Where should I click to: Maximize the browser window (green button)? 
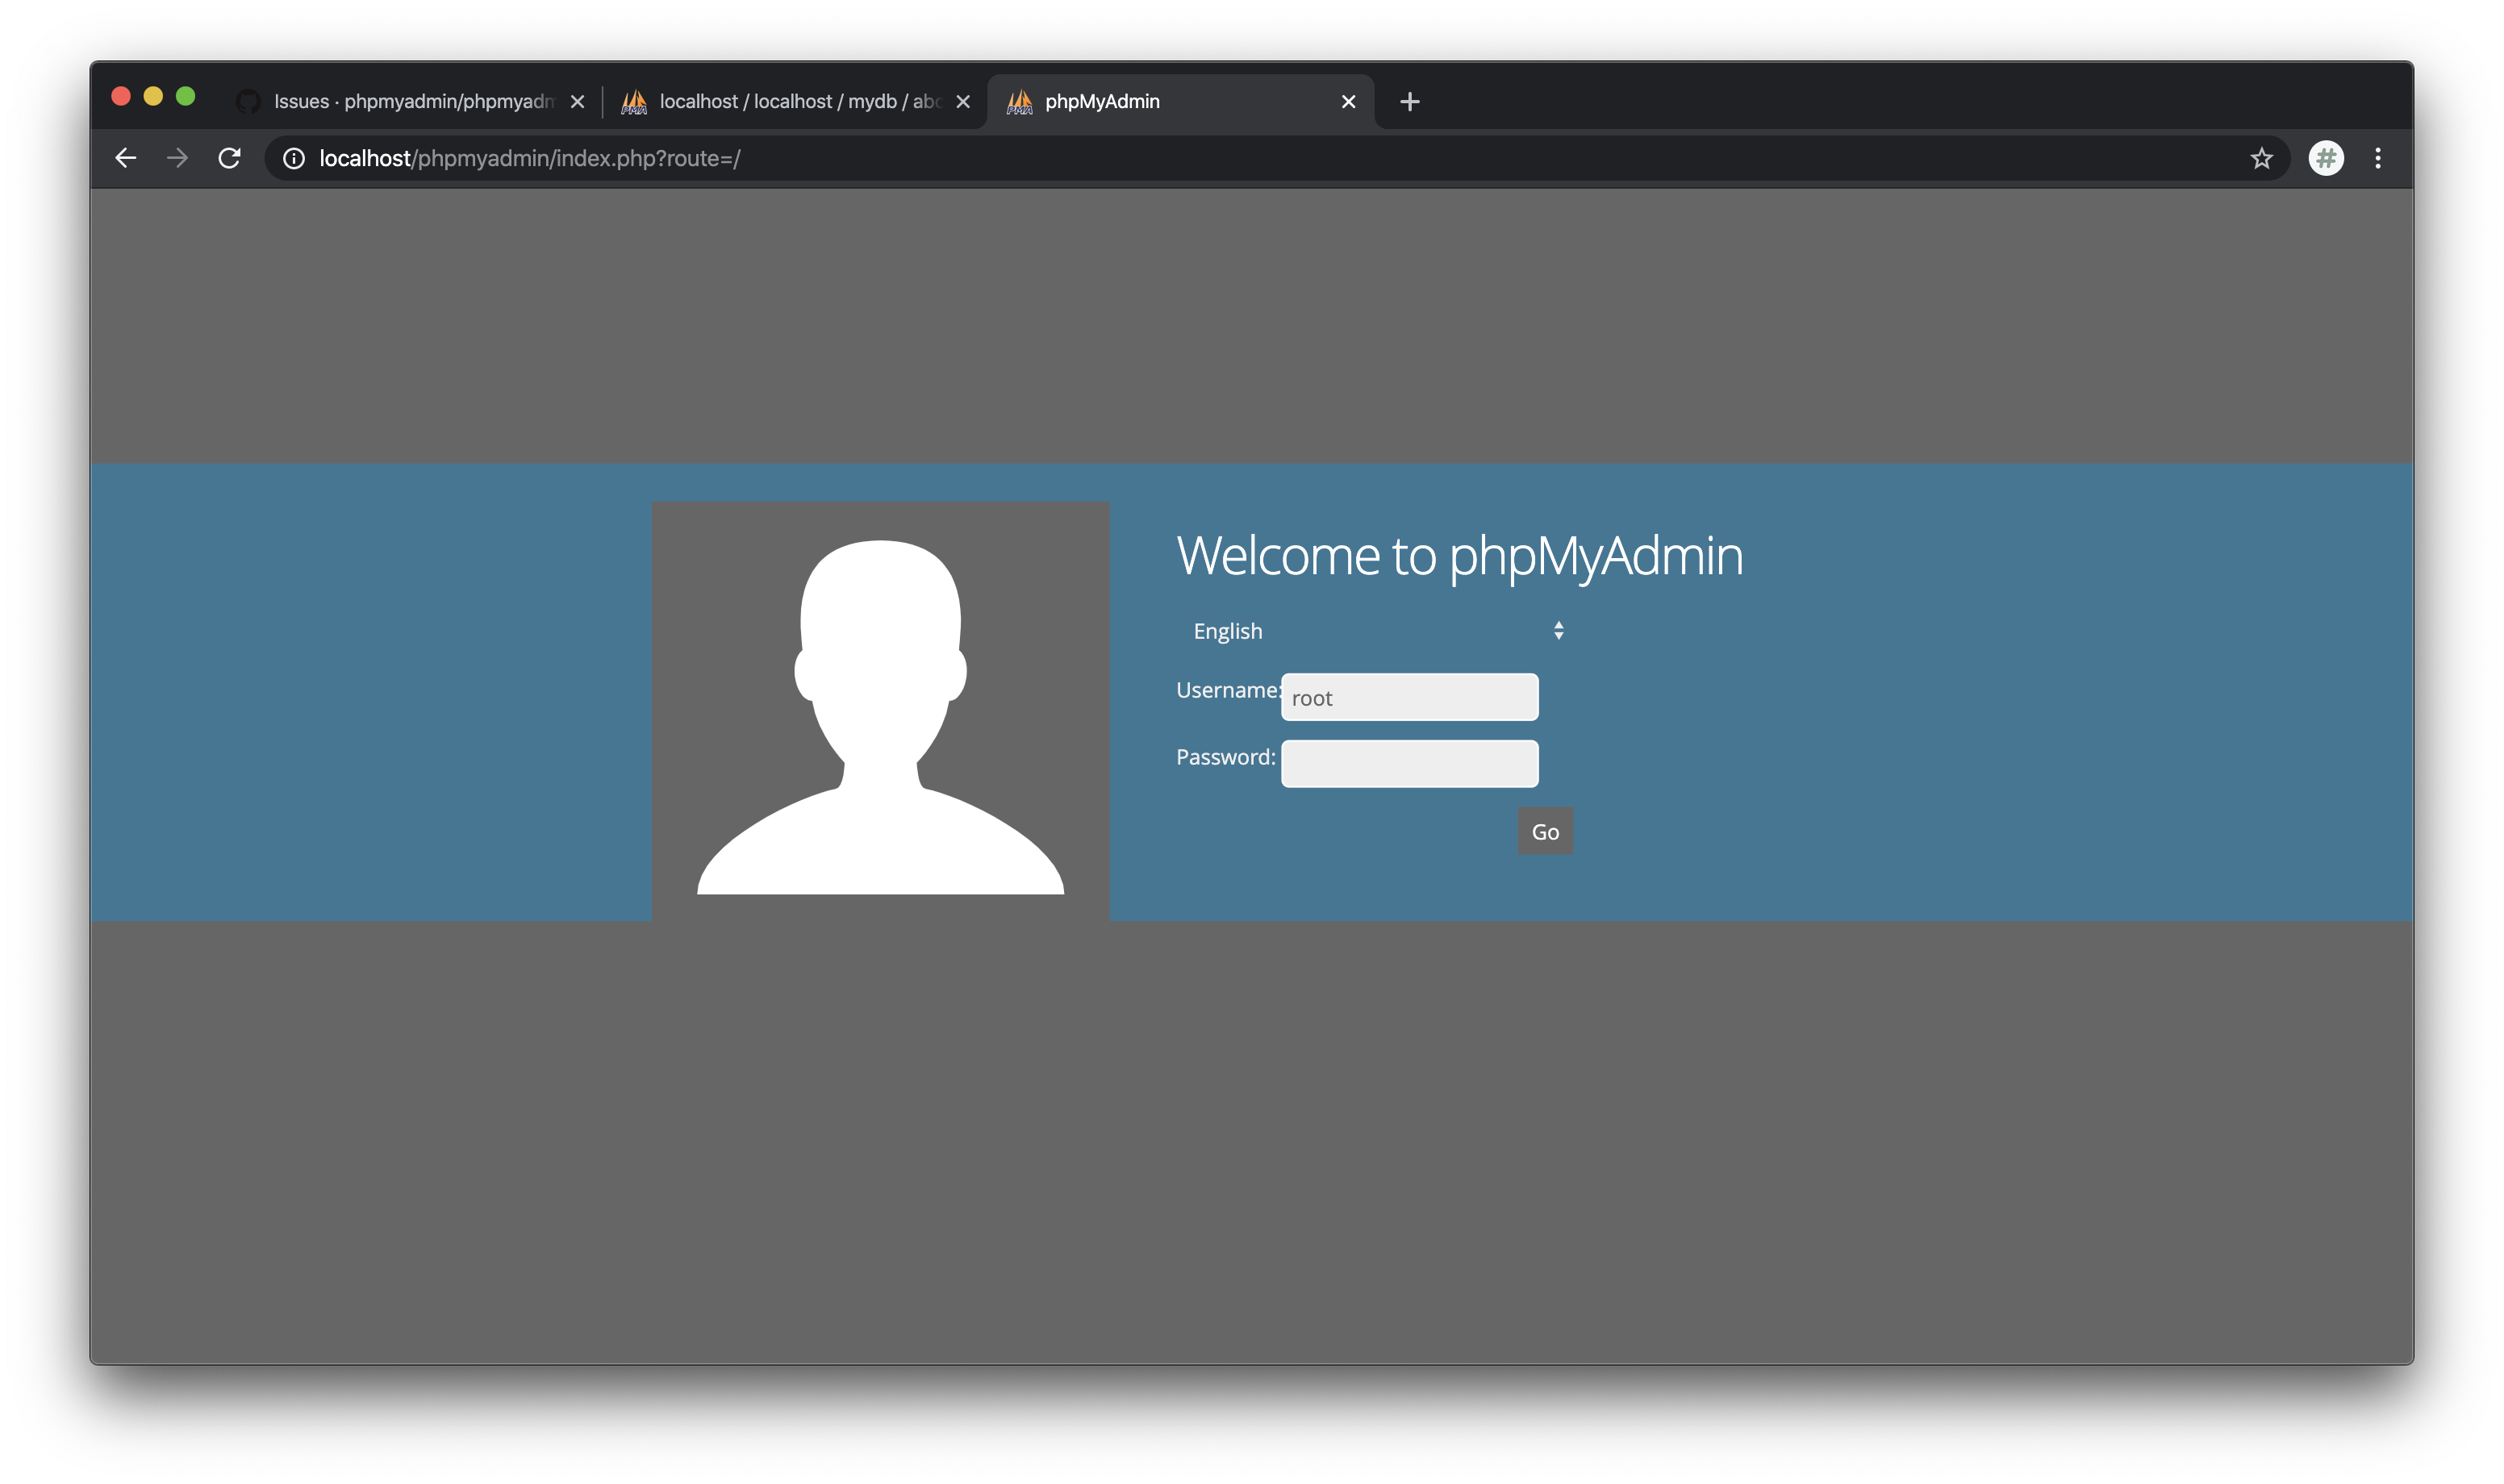[x=185, y=96]
